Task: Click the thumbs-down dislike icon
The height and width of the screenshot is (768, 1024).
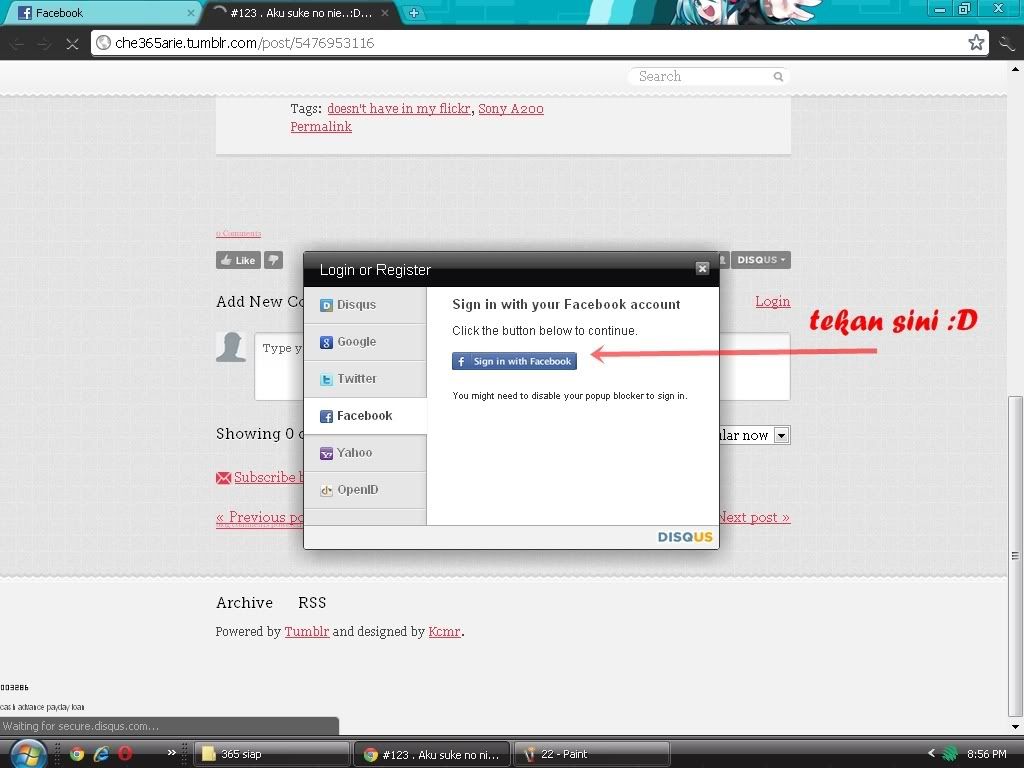Action: pyautogui.click(x=274, y=260)
